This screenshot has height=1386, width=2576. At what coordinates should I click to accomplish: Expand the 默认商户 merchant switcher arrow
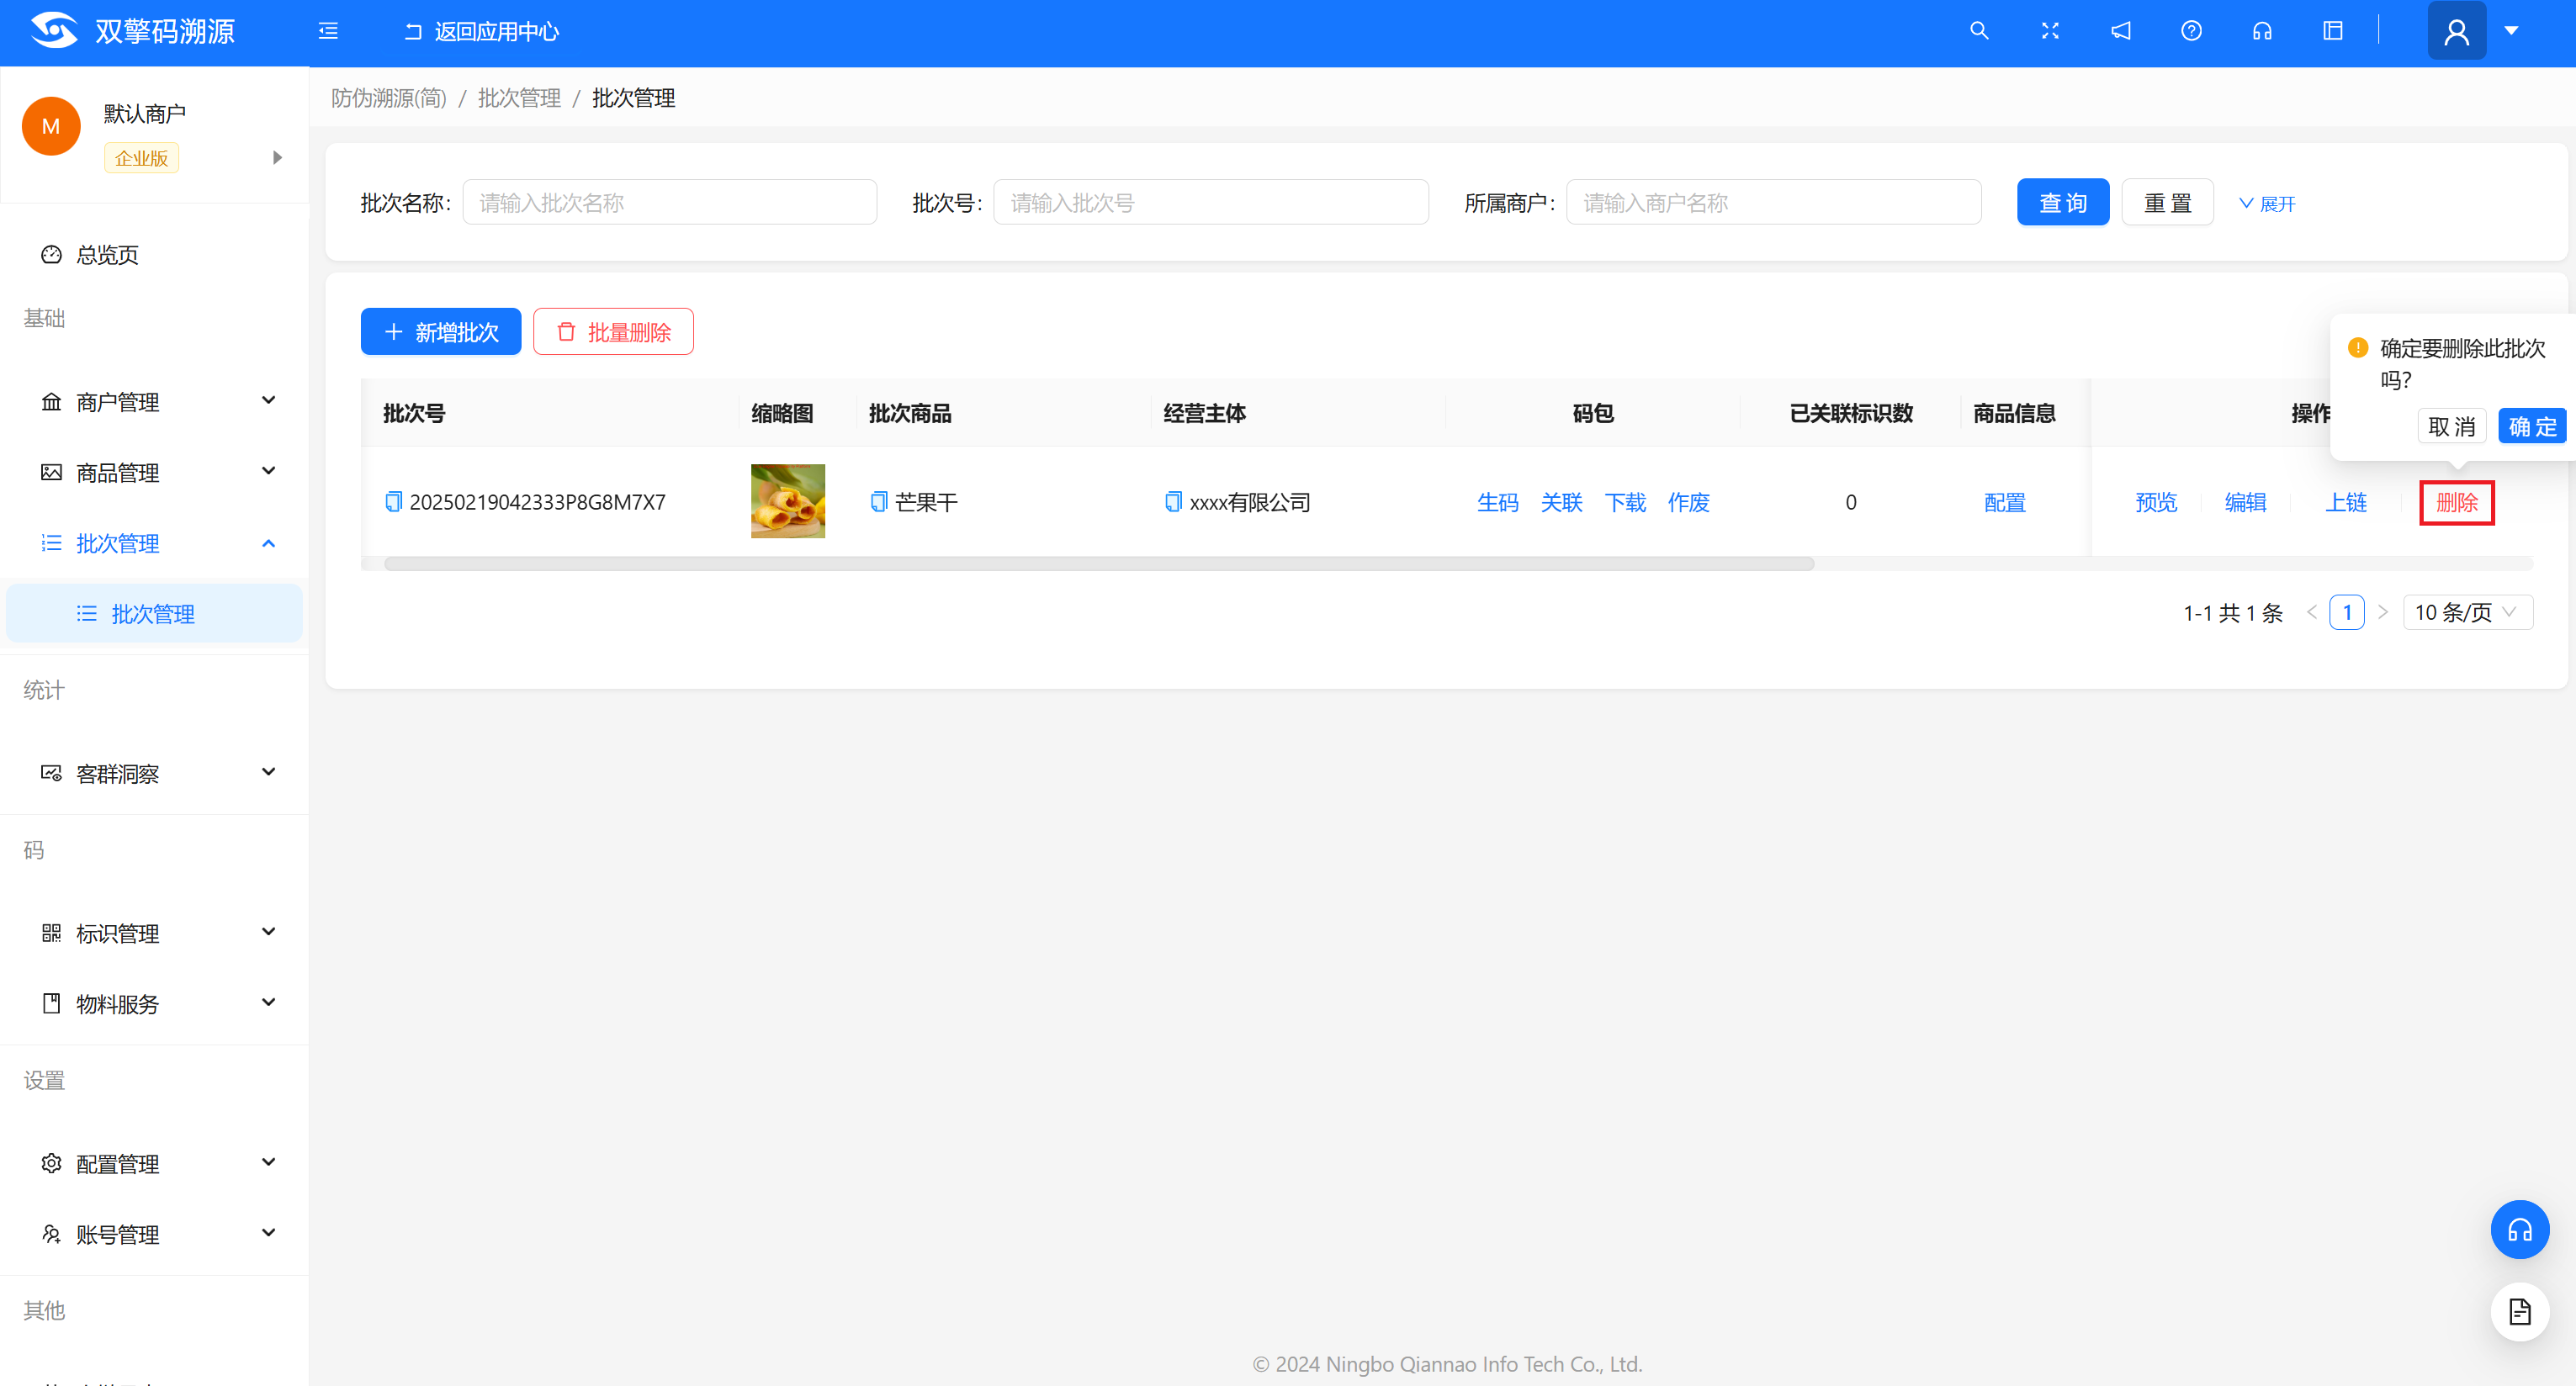pos(277,158)
